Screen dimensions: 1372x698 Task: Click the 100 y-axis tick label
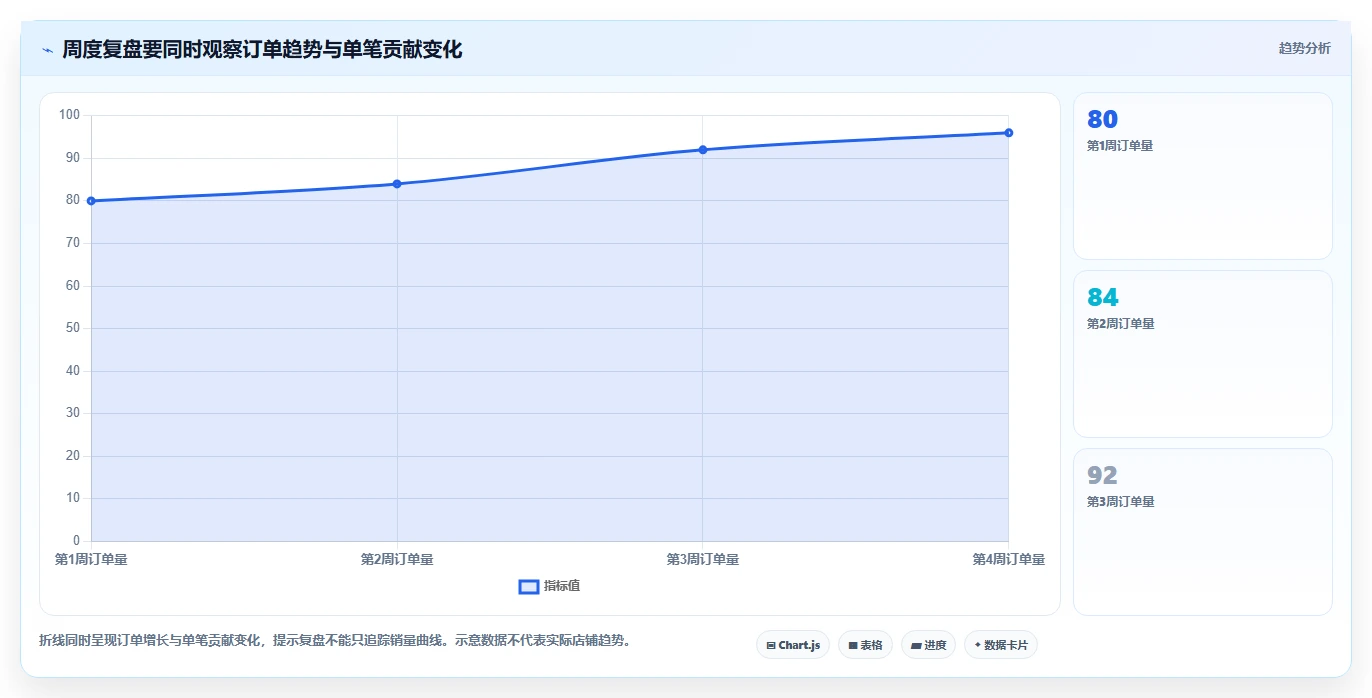point(69,115)
